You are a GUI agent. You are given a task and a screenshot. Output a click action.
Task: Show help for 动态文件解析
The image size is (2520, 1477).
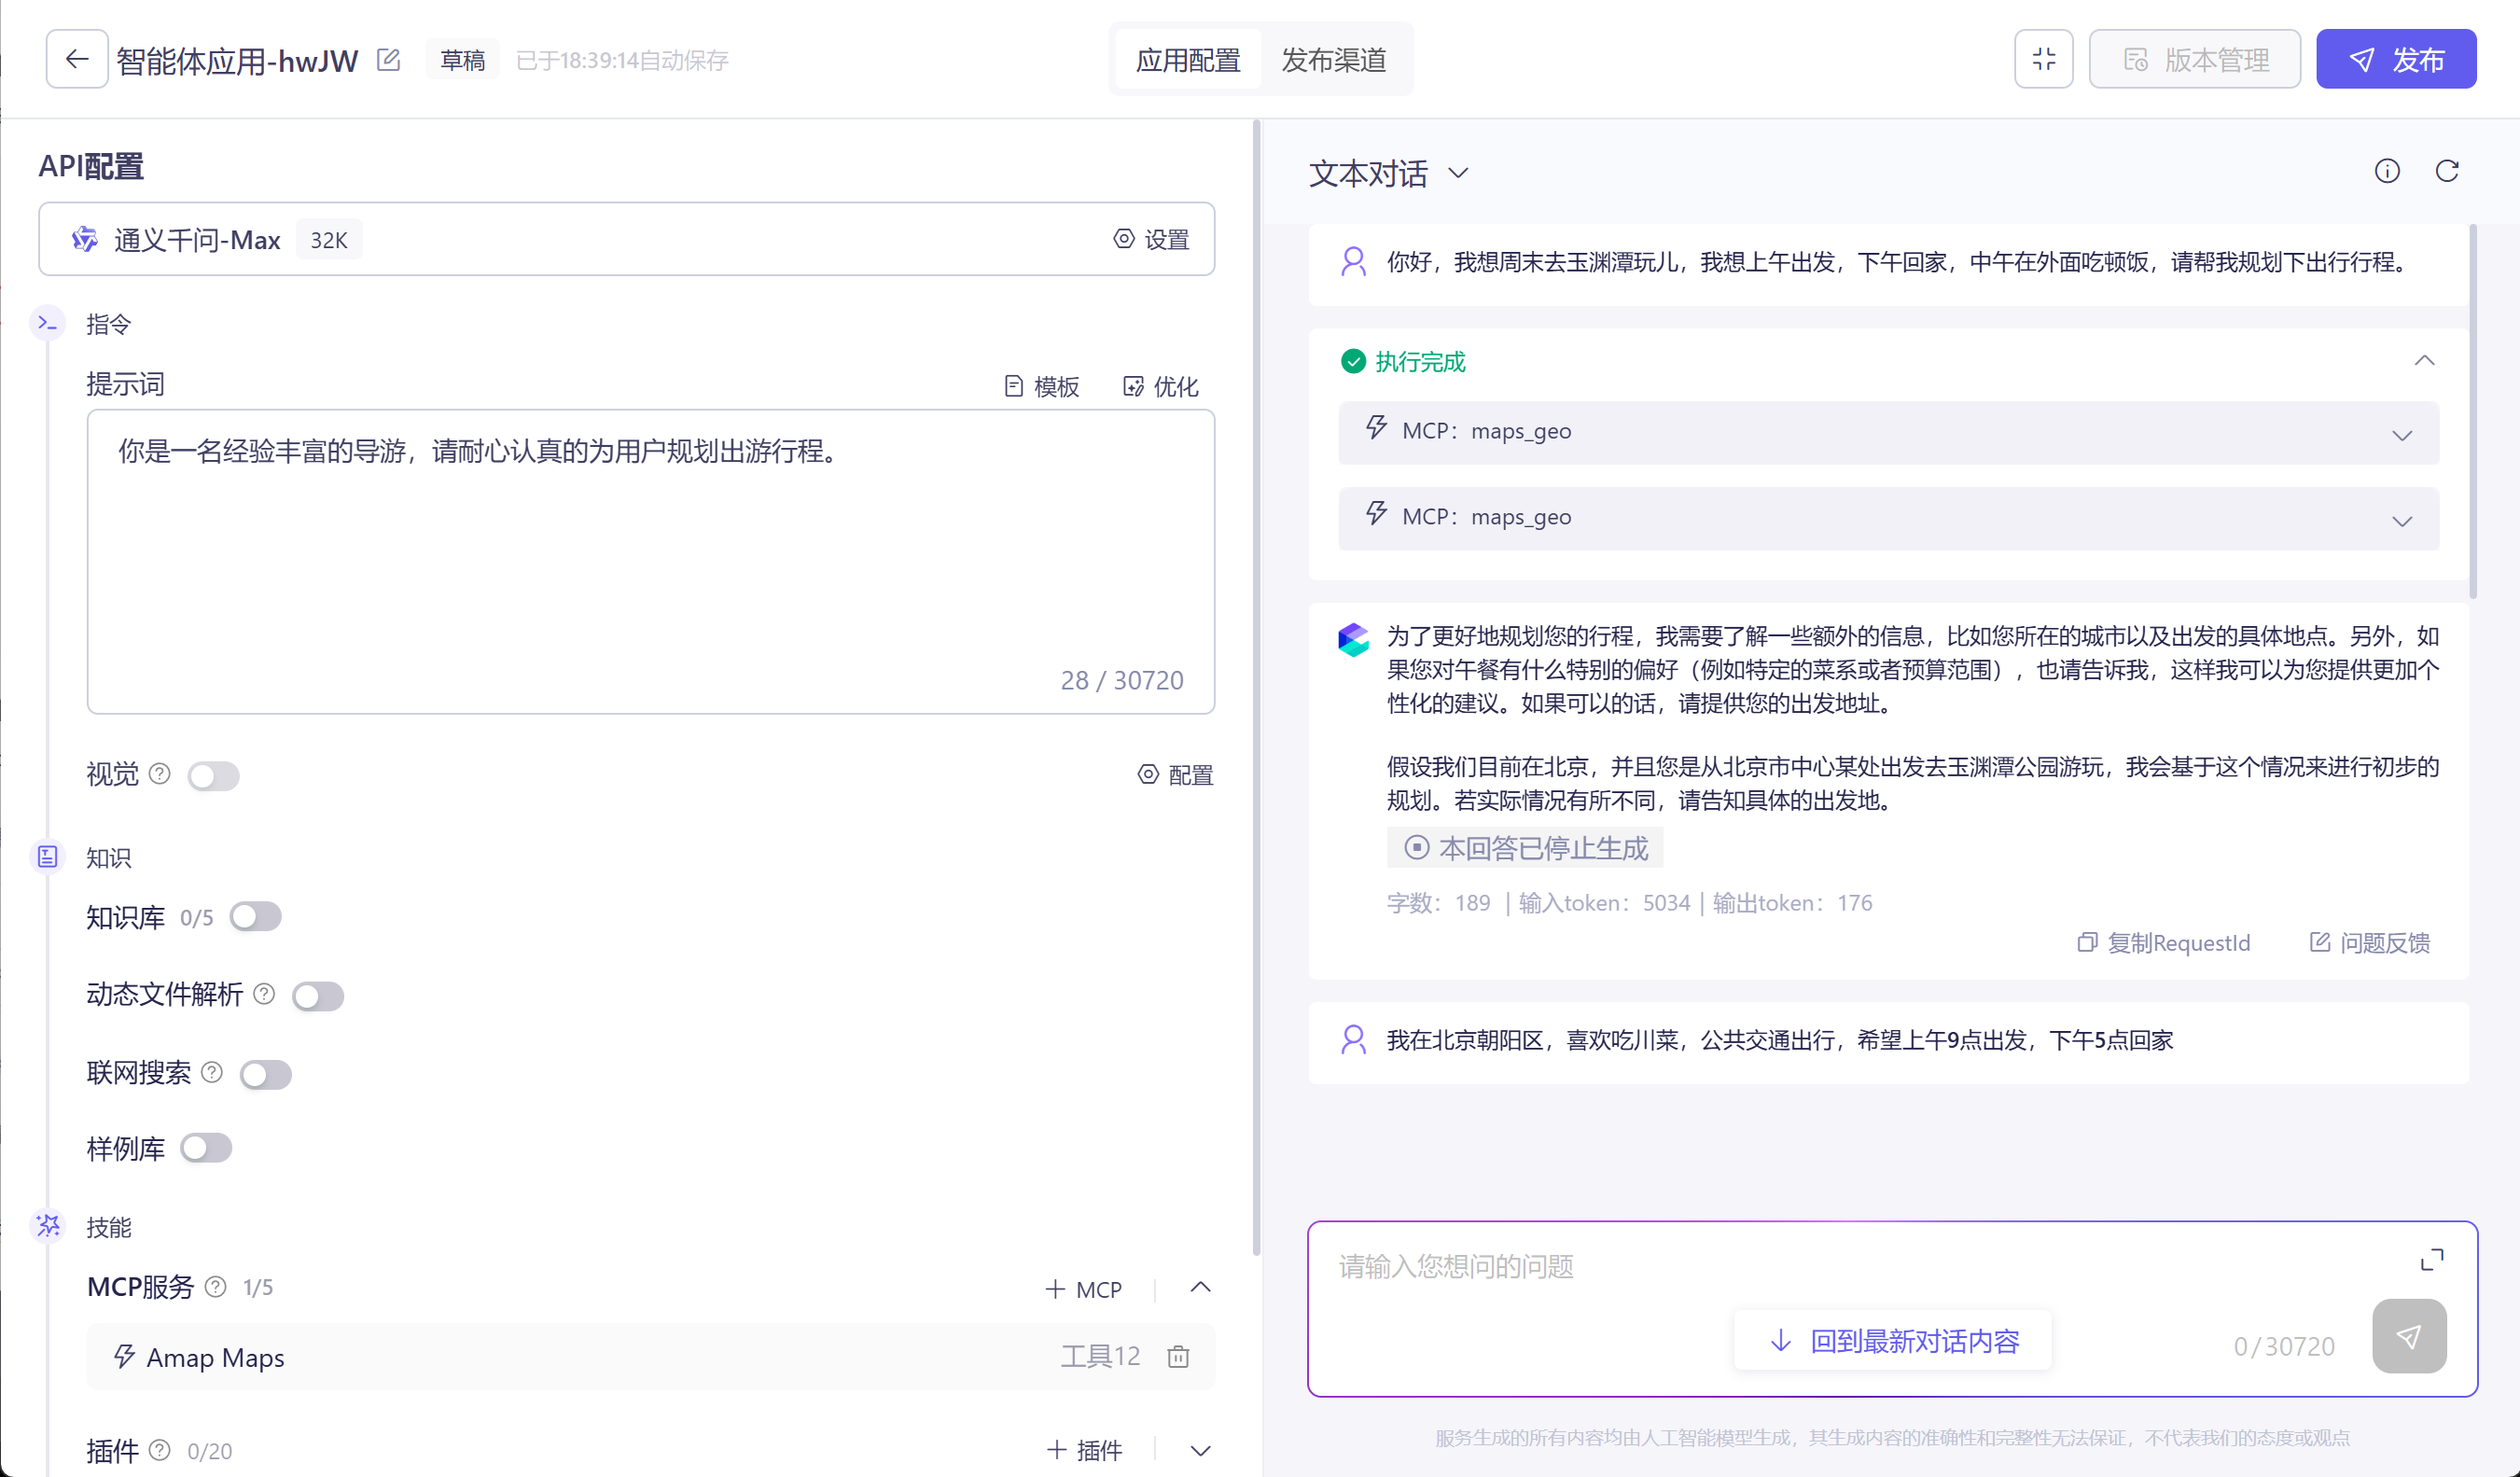pos(264,994)
